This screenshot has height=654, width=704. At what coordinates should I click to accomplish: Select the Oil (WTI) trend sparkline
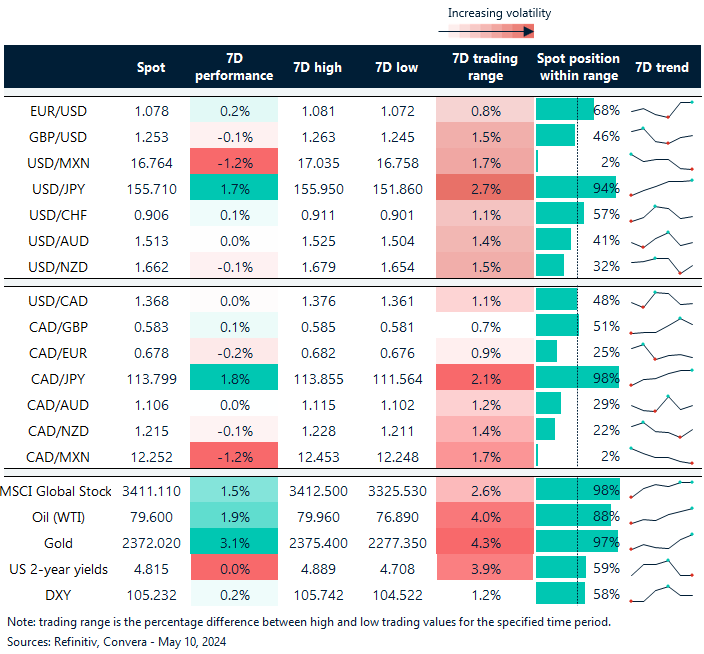tap(661, 516)
